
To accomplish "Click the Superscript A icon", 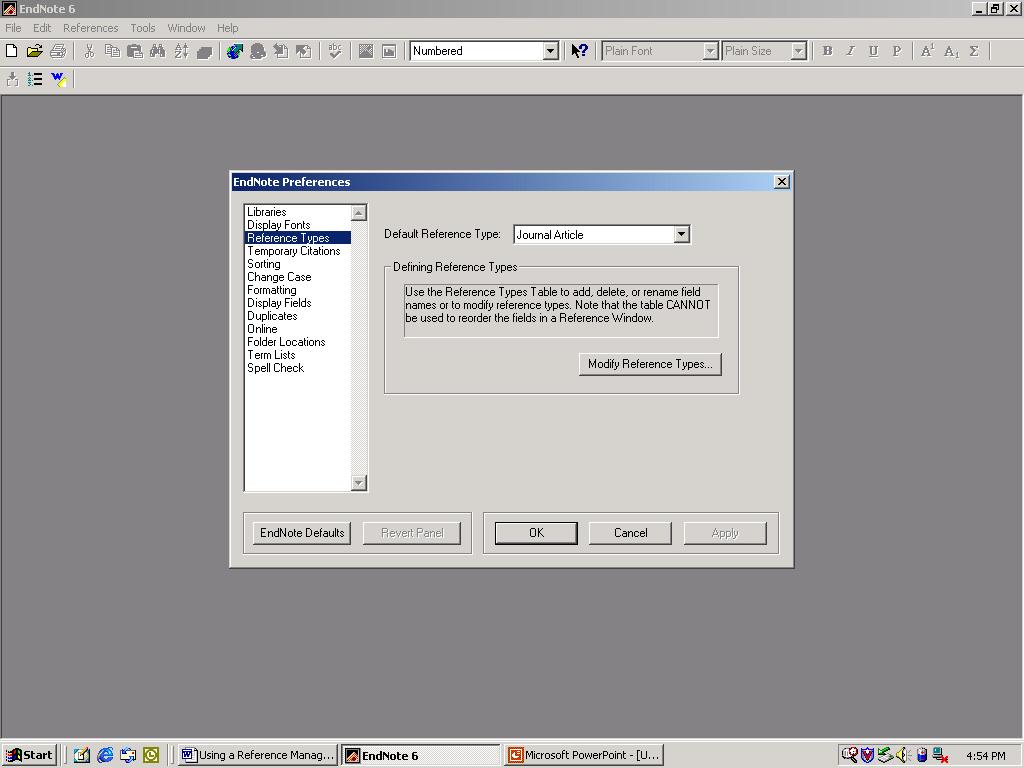I will [x=927, y=51].
